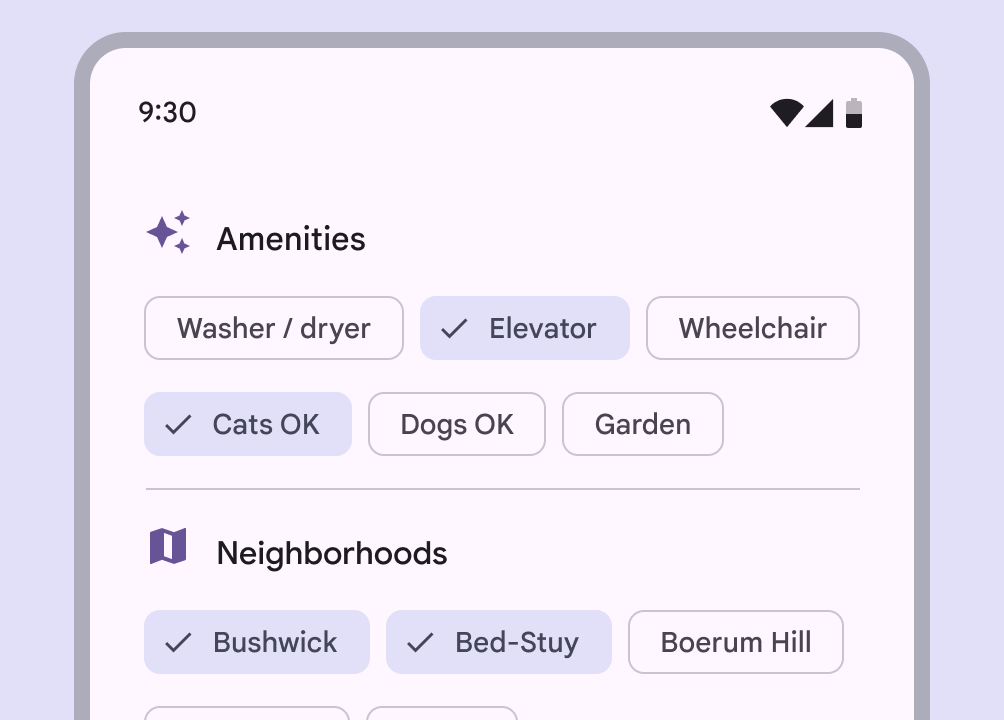Click the Amenities sparkle icon
1004x720 pixels.
point(168,233)
